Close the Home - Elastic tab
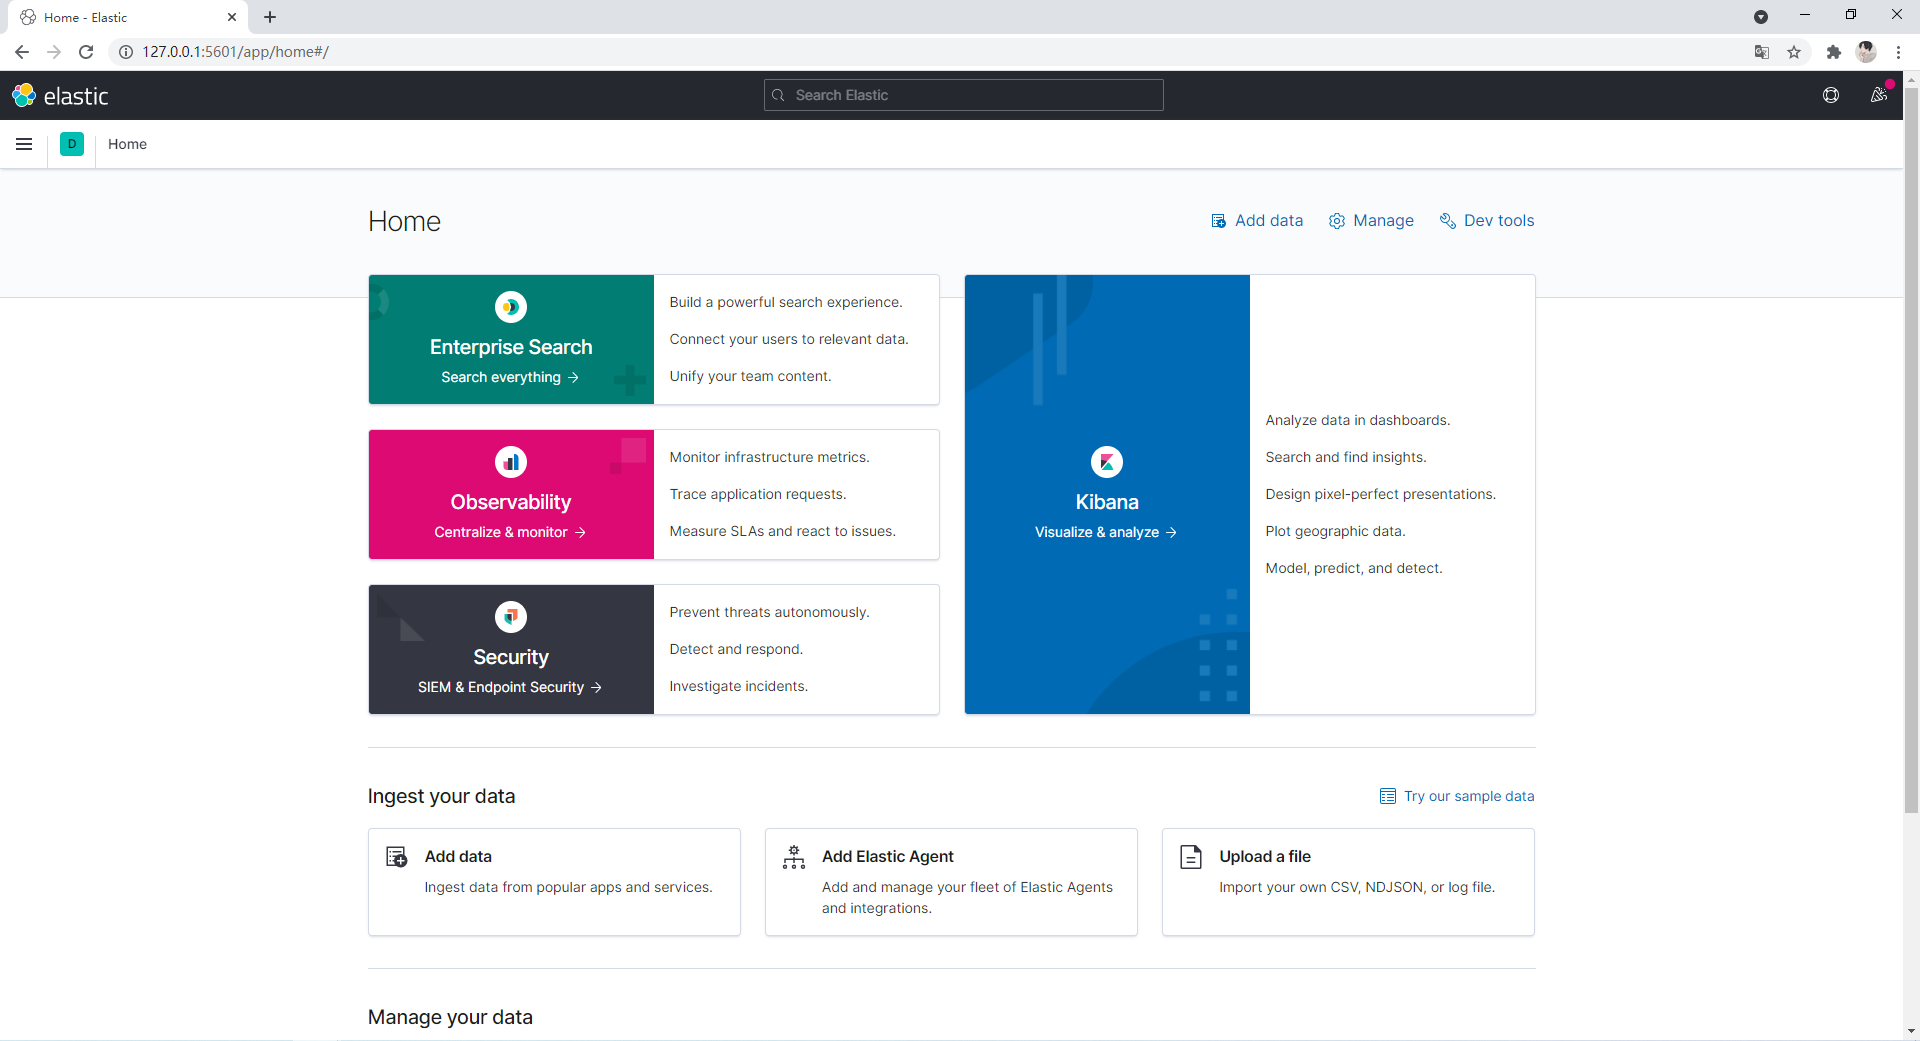Viewport: 1920px width, 1041px height. [232, 17]
